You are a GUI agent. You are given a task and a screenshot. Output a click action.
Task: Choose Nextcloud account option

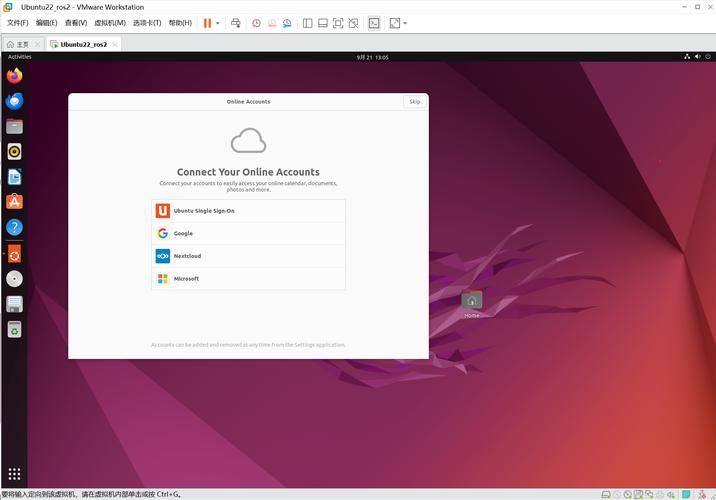pyautogui.click(x=248, y=256)
